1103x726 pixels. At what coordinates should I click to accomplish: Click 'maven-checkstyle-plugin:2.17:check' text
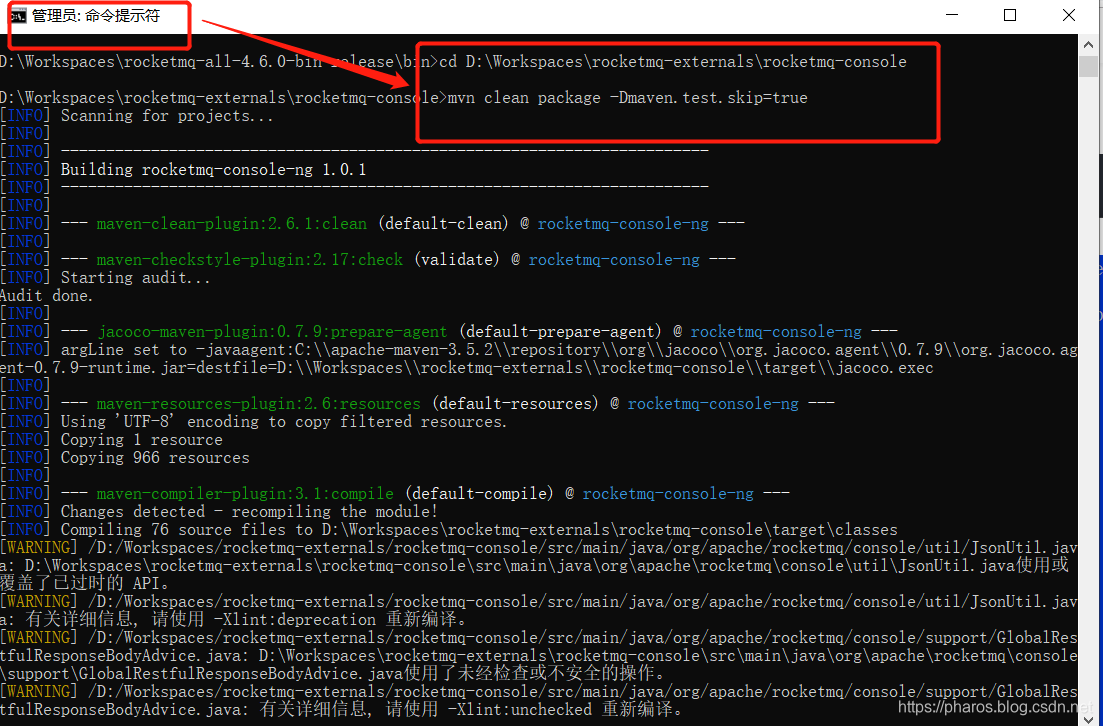pos(250,260)
